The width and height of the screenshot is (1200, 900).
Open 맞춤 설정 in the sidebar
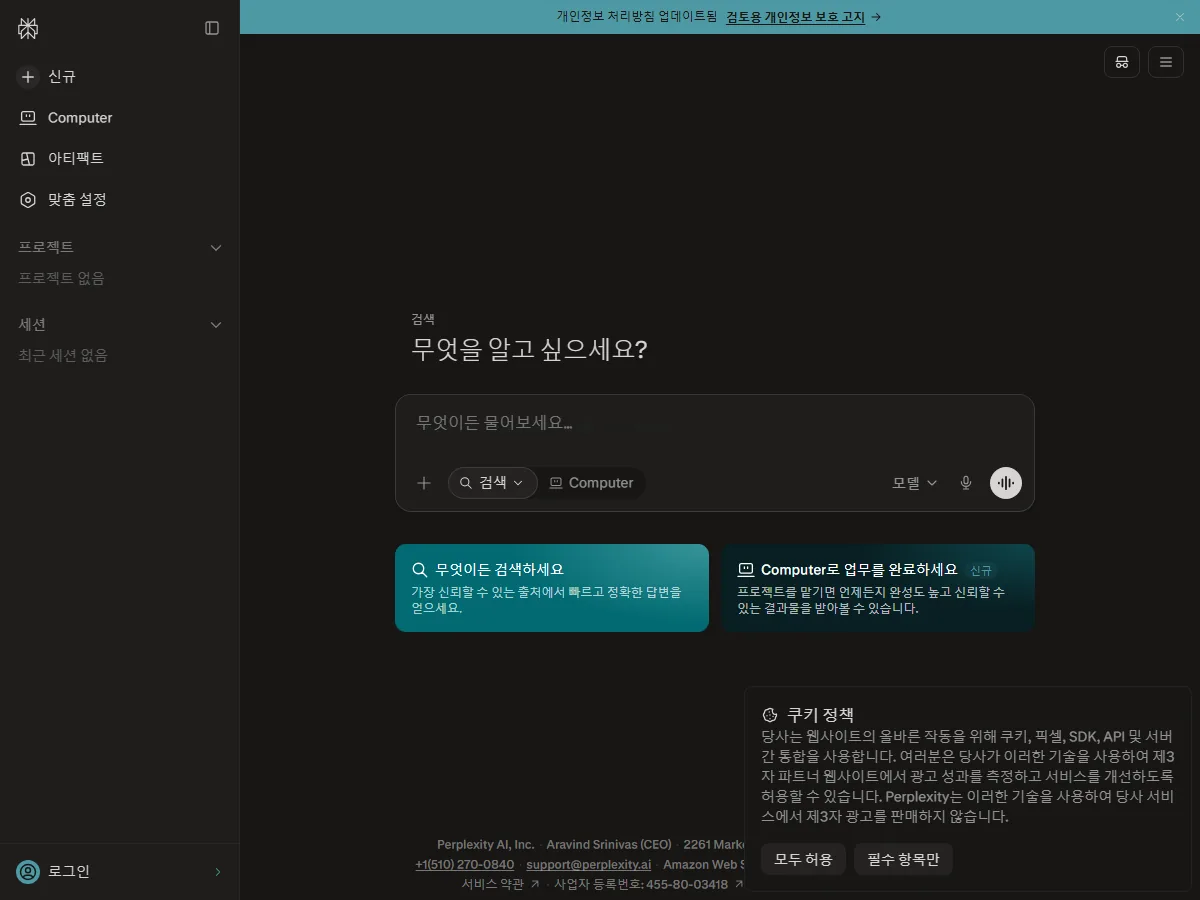tap(120, 199)
